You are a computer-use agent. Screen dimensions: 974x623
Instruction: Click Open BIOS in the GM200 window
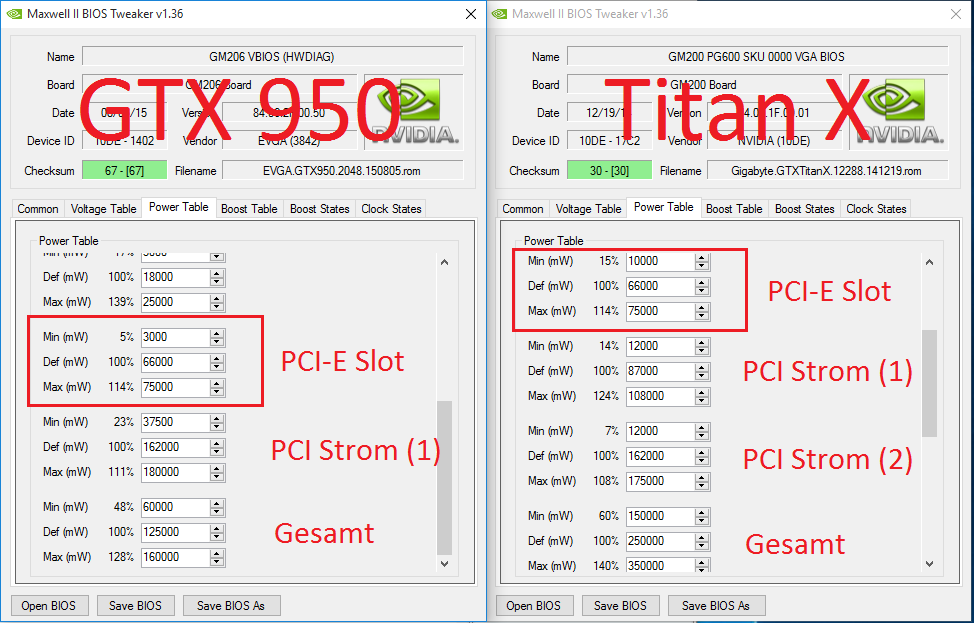(534, 606)
